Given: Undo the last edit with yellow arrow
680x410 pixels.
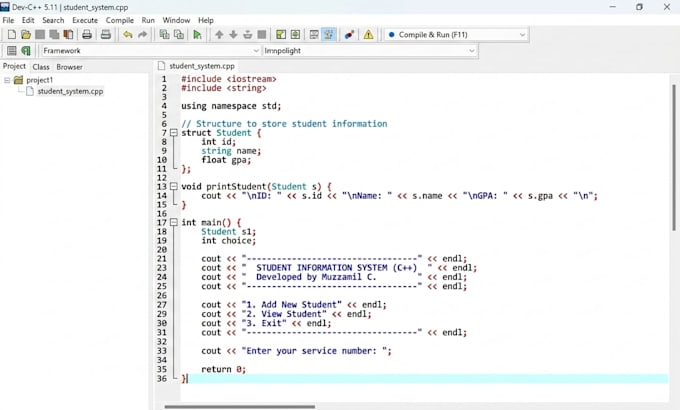Looking at the screenshot, I should (128, 35).
